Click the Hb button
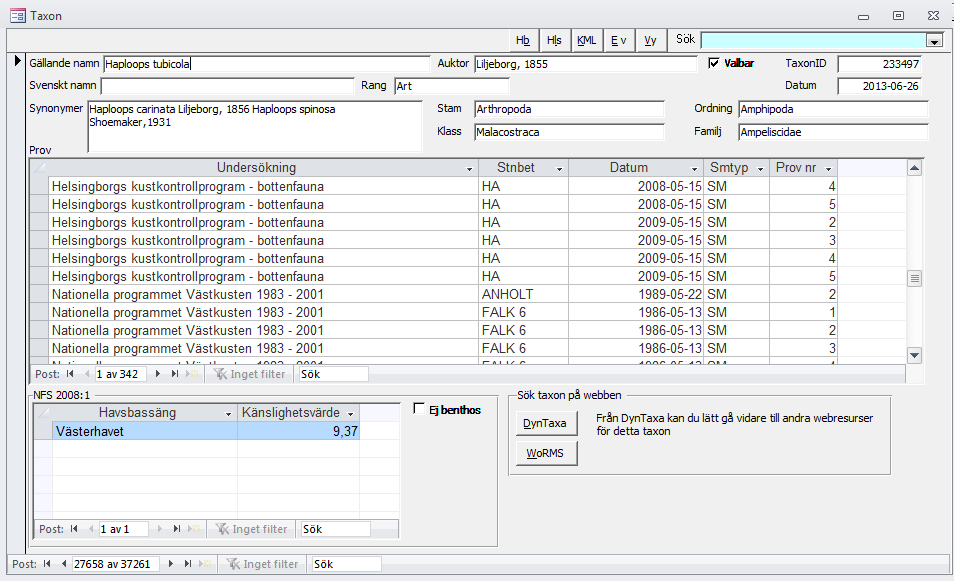Screen dimensions: 954x581 [x=523, y=40]
